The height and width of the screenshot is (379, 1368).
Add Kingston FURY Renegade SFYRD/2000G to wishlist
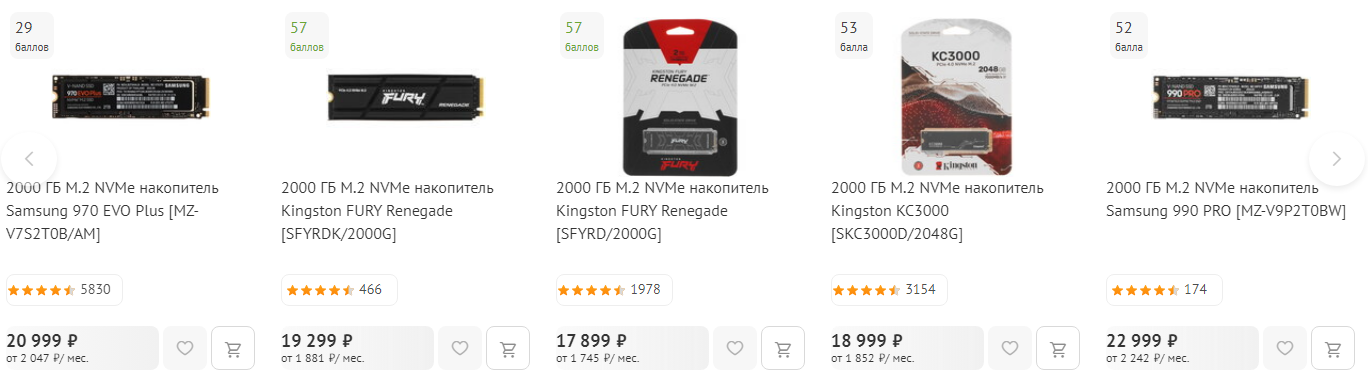(x=735, y=348)
